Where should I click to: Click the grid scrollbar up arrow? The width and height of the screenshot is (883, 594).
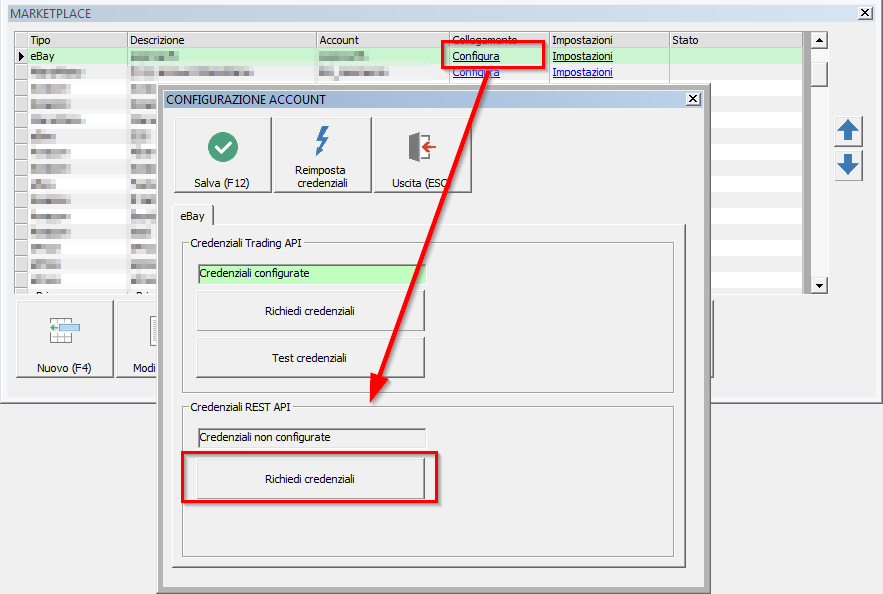pos(819,40)
